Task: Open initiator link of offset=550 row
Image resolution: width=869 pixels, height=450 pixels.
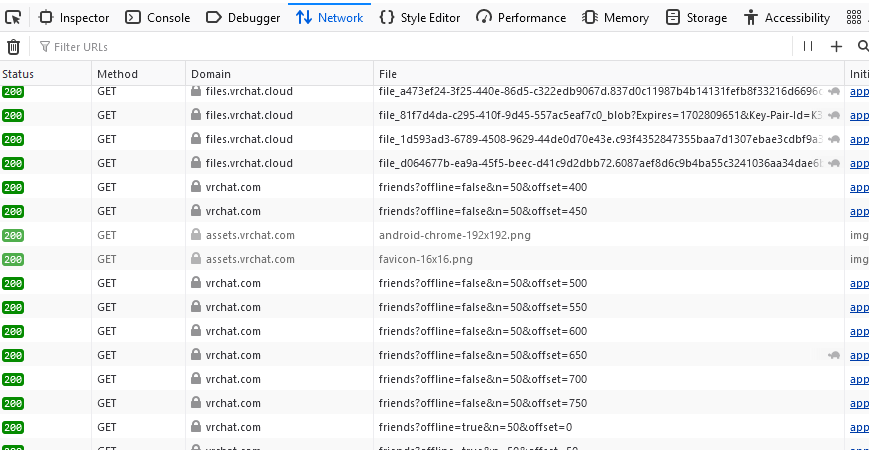Action: click(x=860, y=307)
